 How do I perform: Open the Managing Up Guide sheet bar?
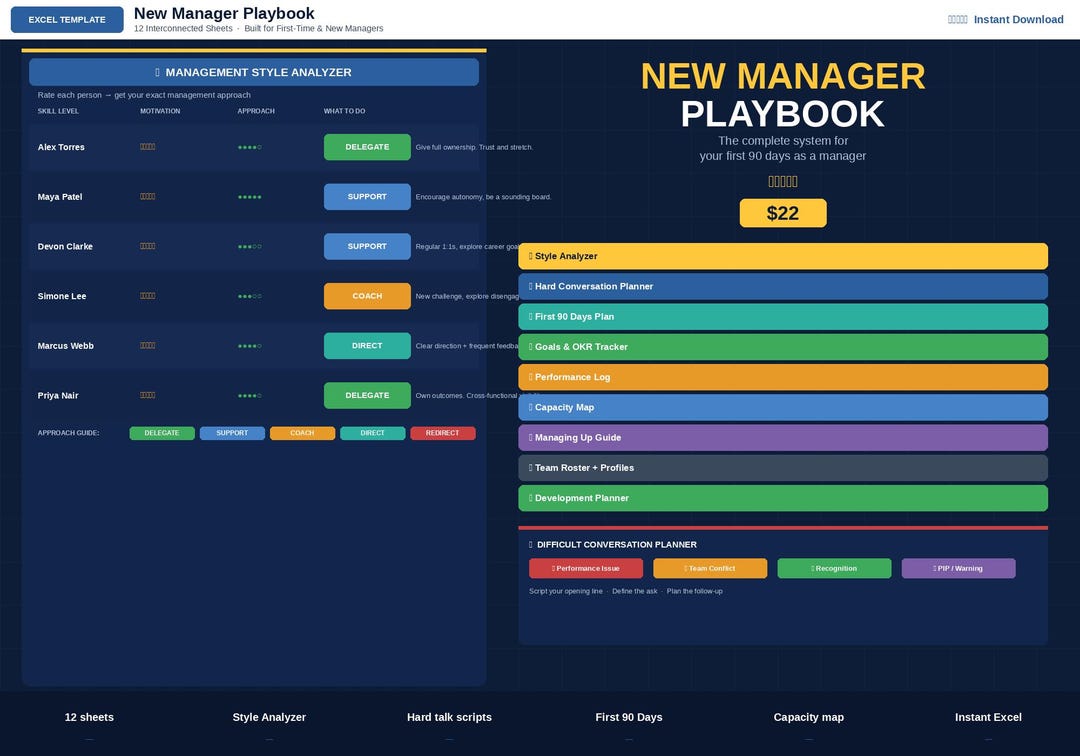783,438
